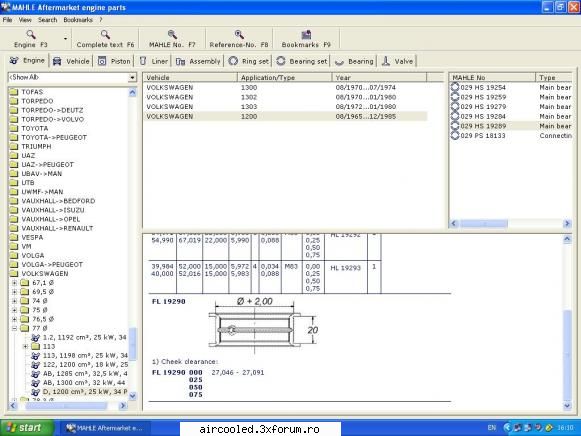Select part 029 PS 18133 row
Screen dimensions: 581x436
(511, 136)
